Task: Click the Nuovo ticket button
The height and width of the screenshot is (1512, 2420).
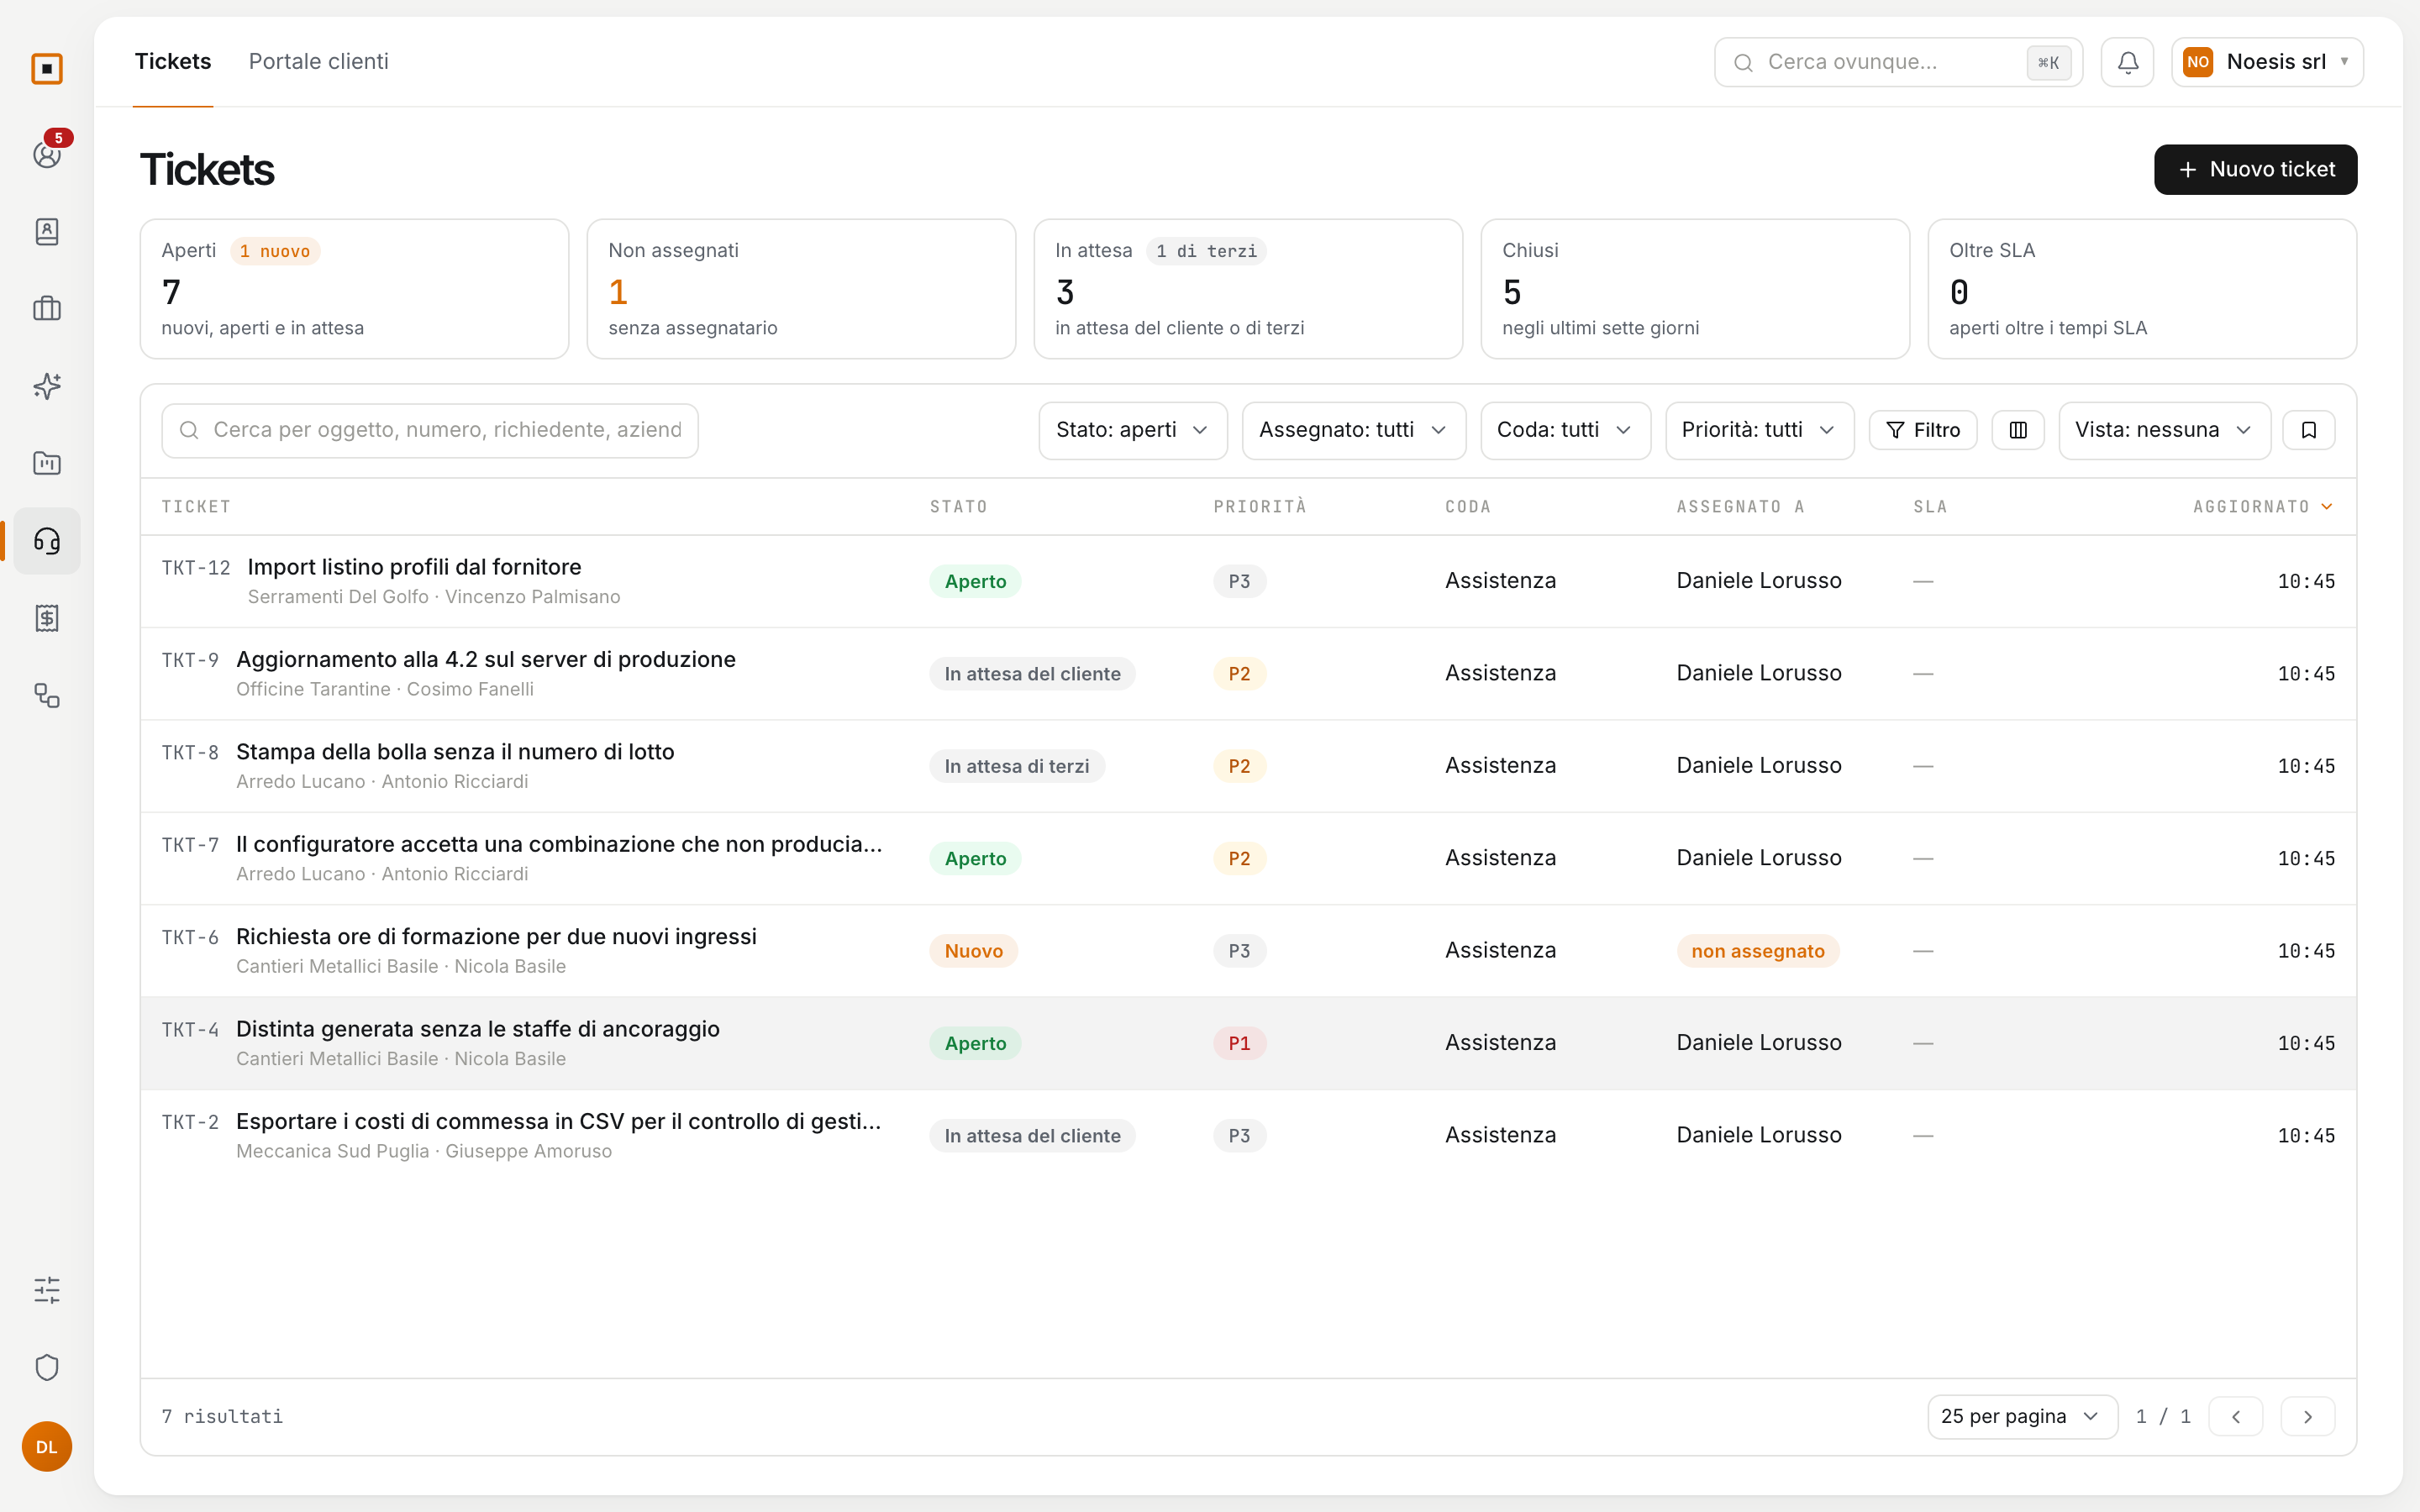Action: (x=2255, y=169)
